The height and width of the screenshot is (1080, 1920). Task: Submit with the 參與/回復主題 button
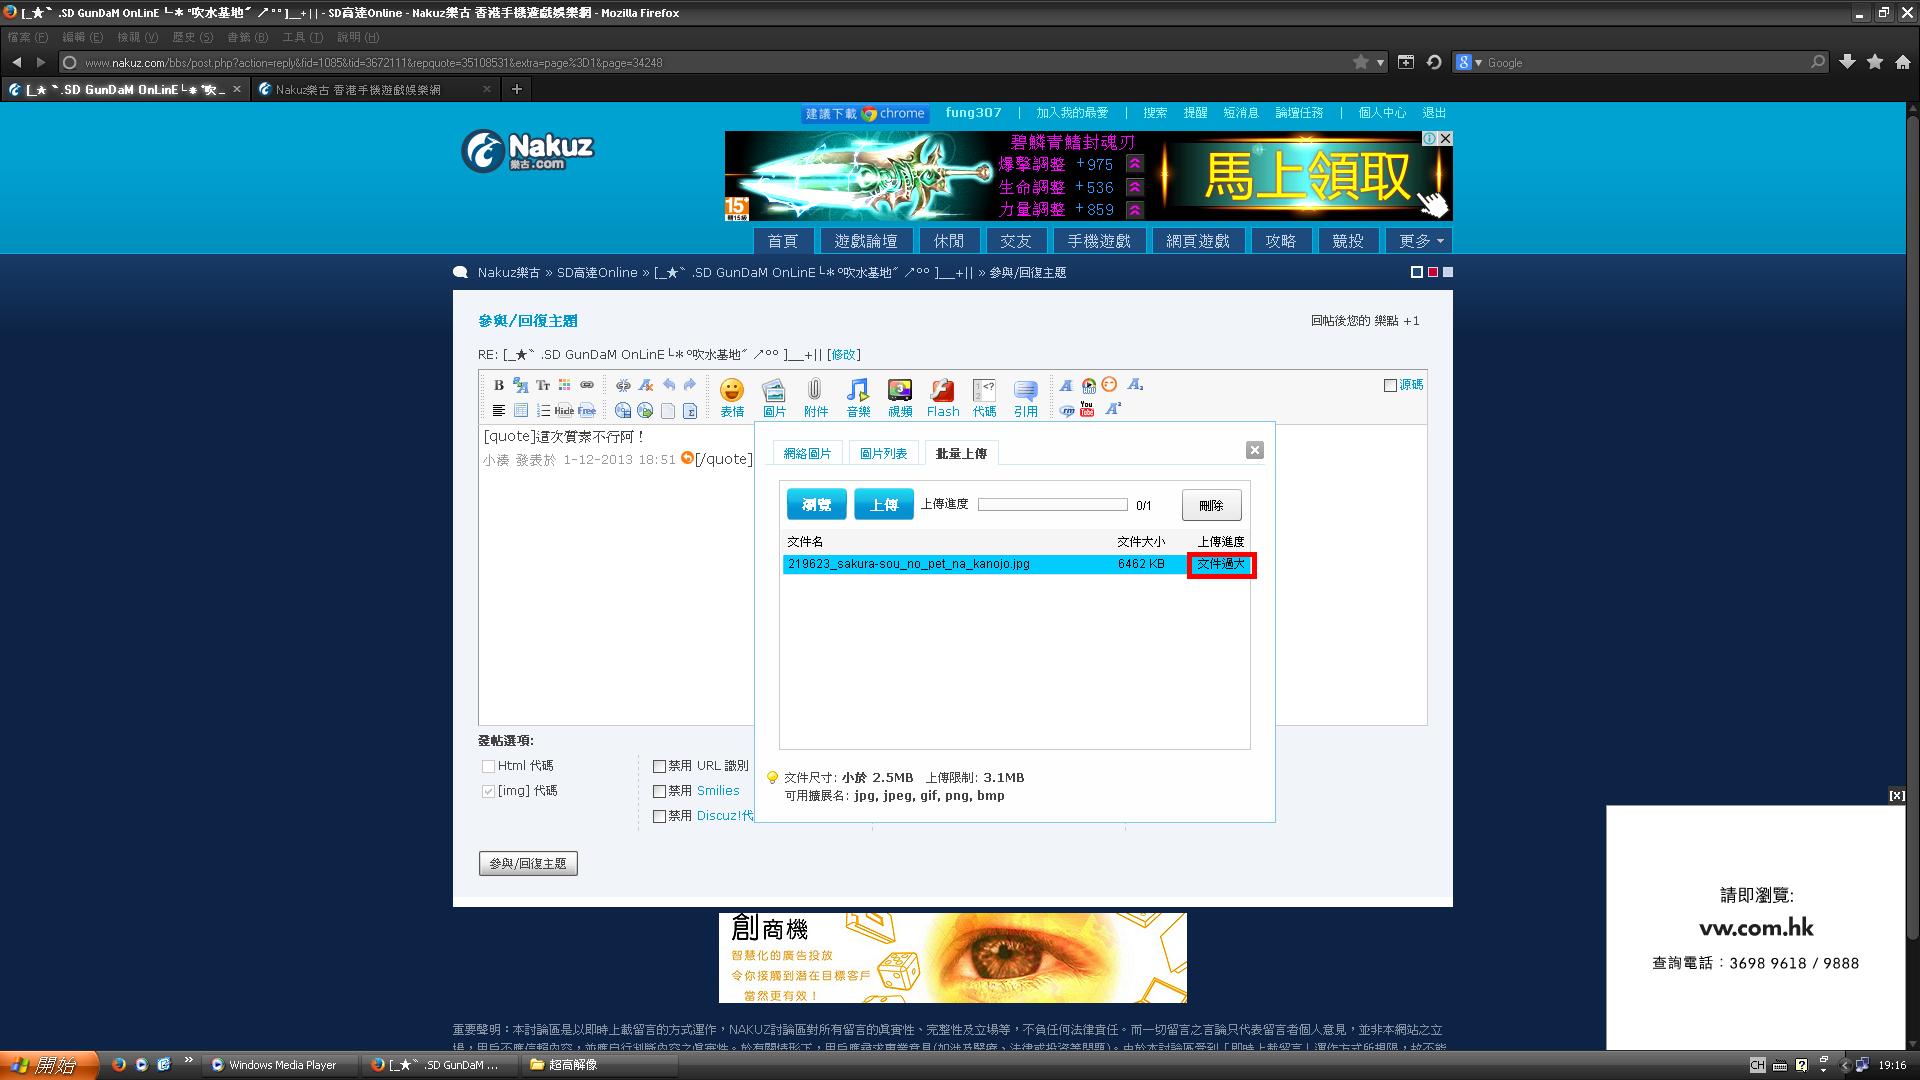coord(528,863)
